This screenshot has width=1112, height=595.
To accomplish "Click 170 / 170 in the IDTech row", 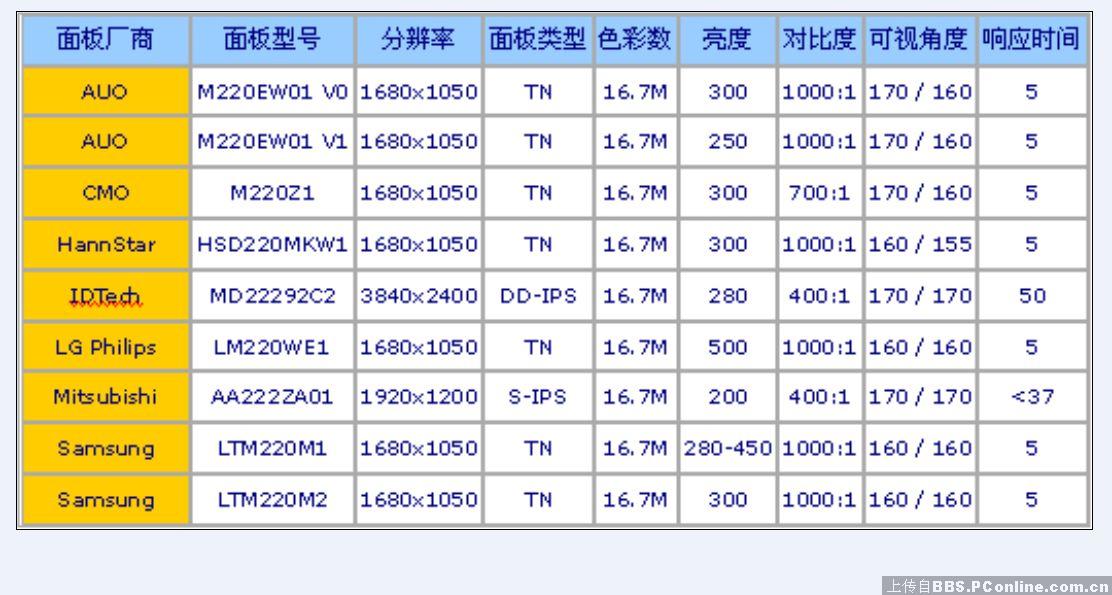I will [x=920, y=296].
